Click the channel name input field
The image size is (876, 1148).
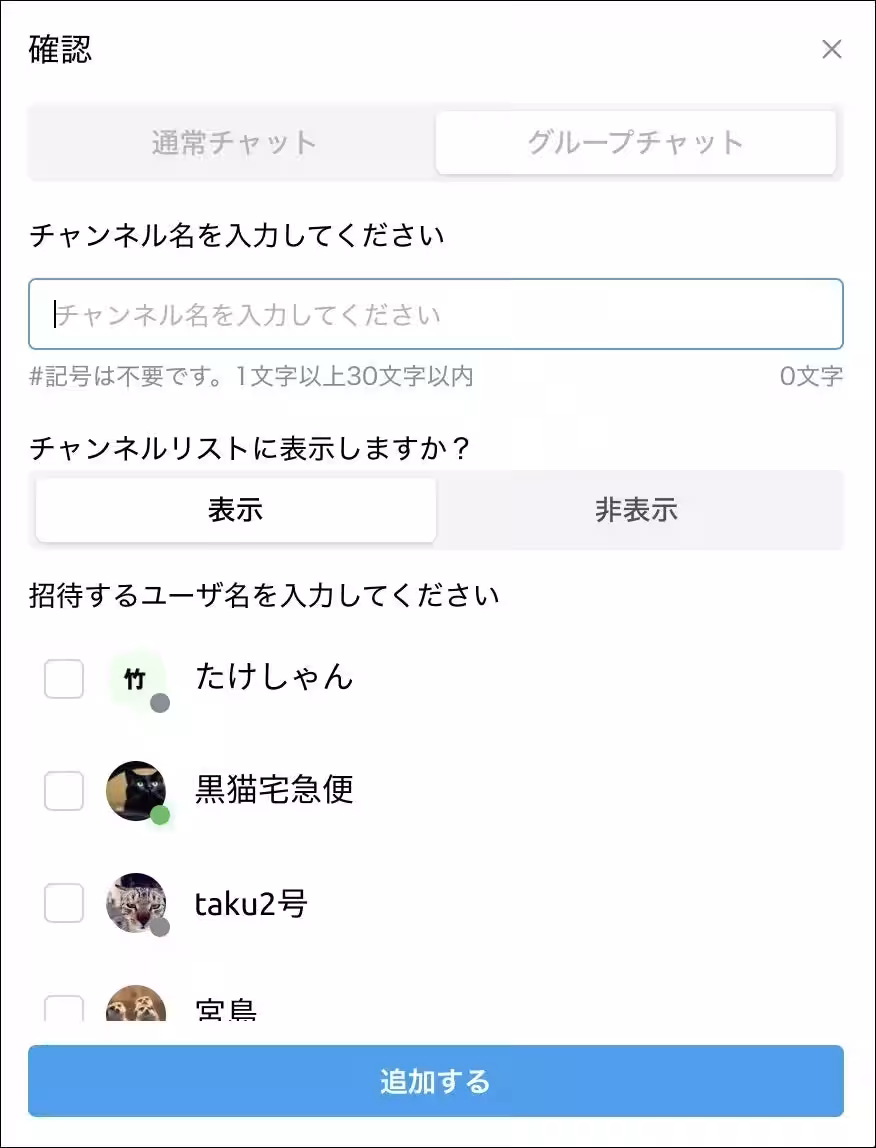point(436,314)
